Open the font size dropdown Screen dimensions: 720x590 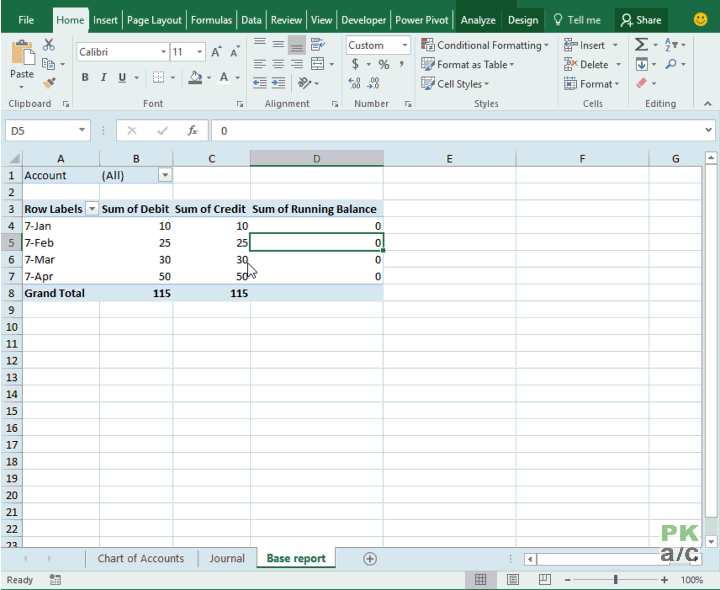pos(199,52)
